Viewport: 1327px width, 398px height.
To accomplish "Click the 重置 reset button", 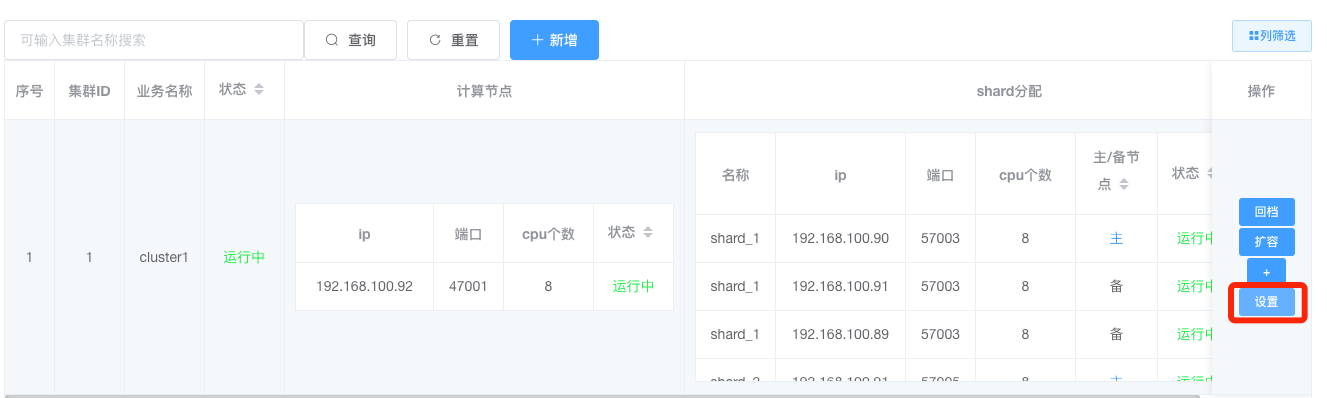I will [453, 40].
